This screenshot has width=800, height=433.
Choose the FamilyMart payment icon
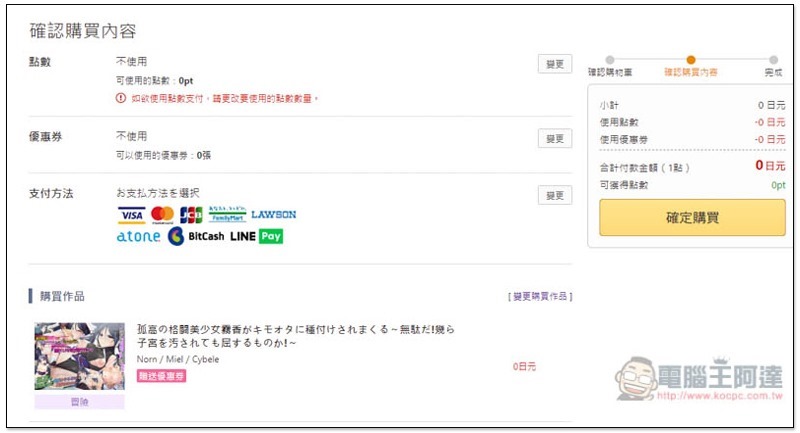(x=227, y=214)
